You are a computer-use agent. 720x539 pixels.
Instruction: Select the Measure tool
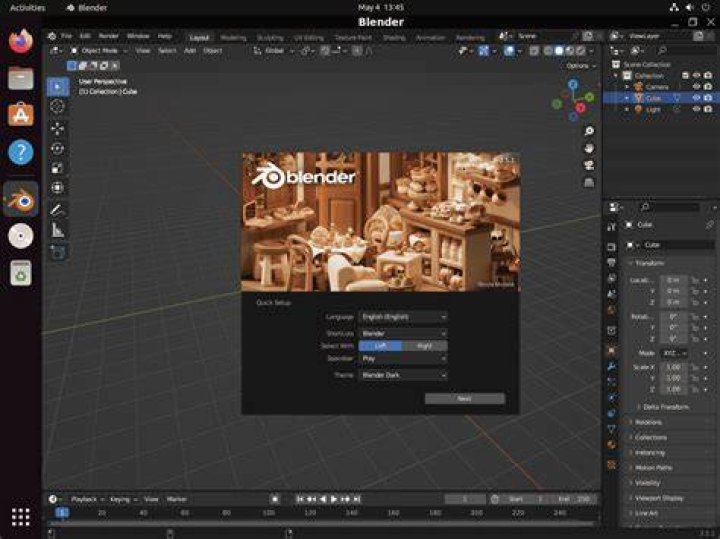57,230
